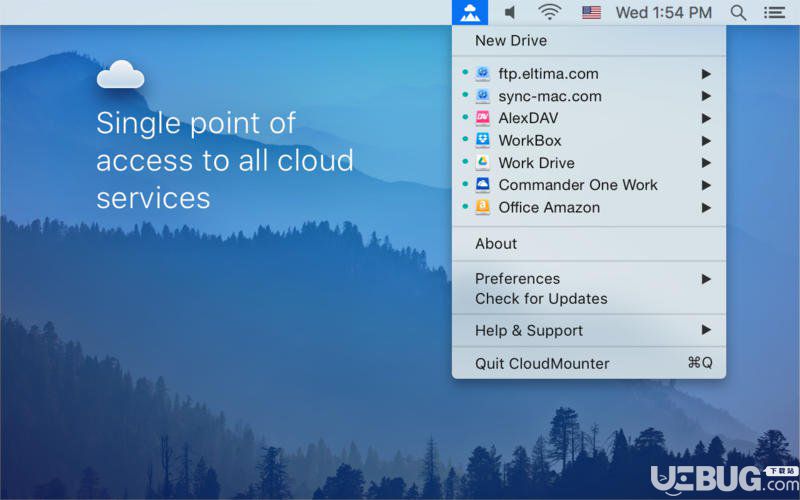Select the sync-mac.com drive label
This screenshot has width=800, height=500.
point(550,96)
